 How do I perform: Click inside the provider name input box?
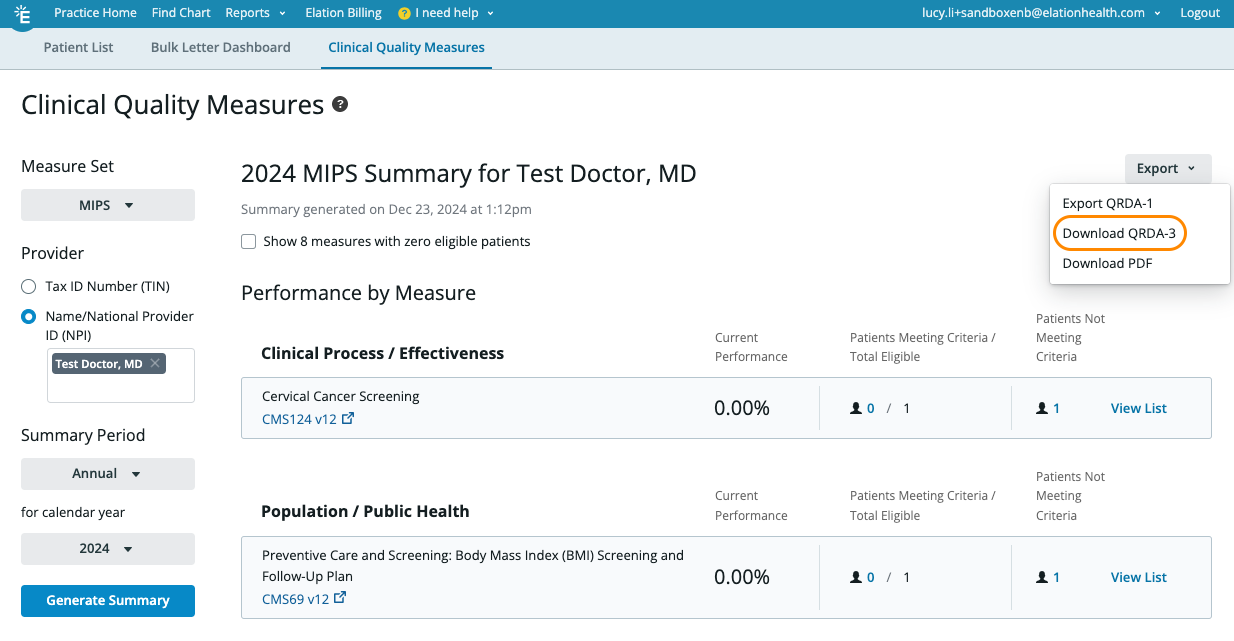tap(120, 388)
